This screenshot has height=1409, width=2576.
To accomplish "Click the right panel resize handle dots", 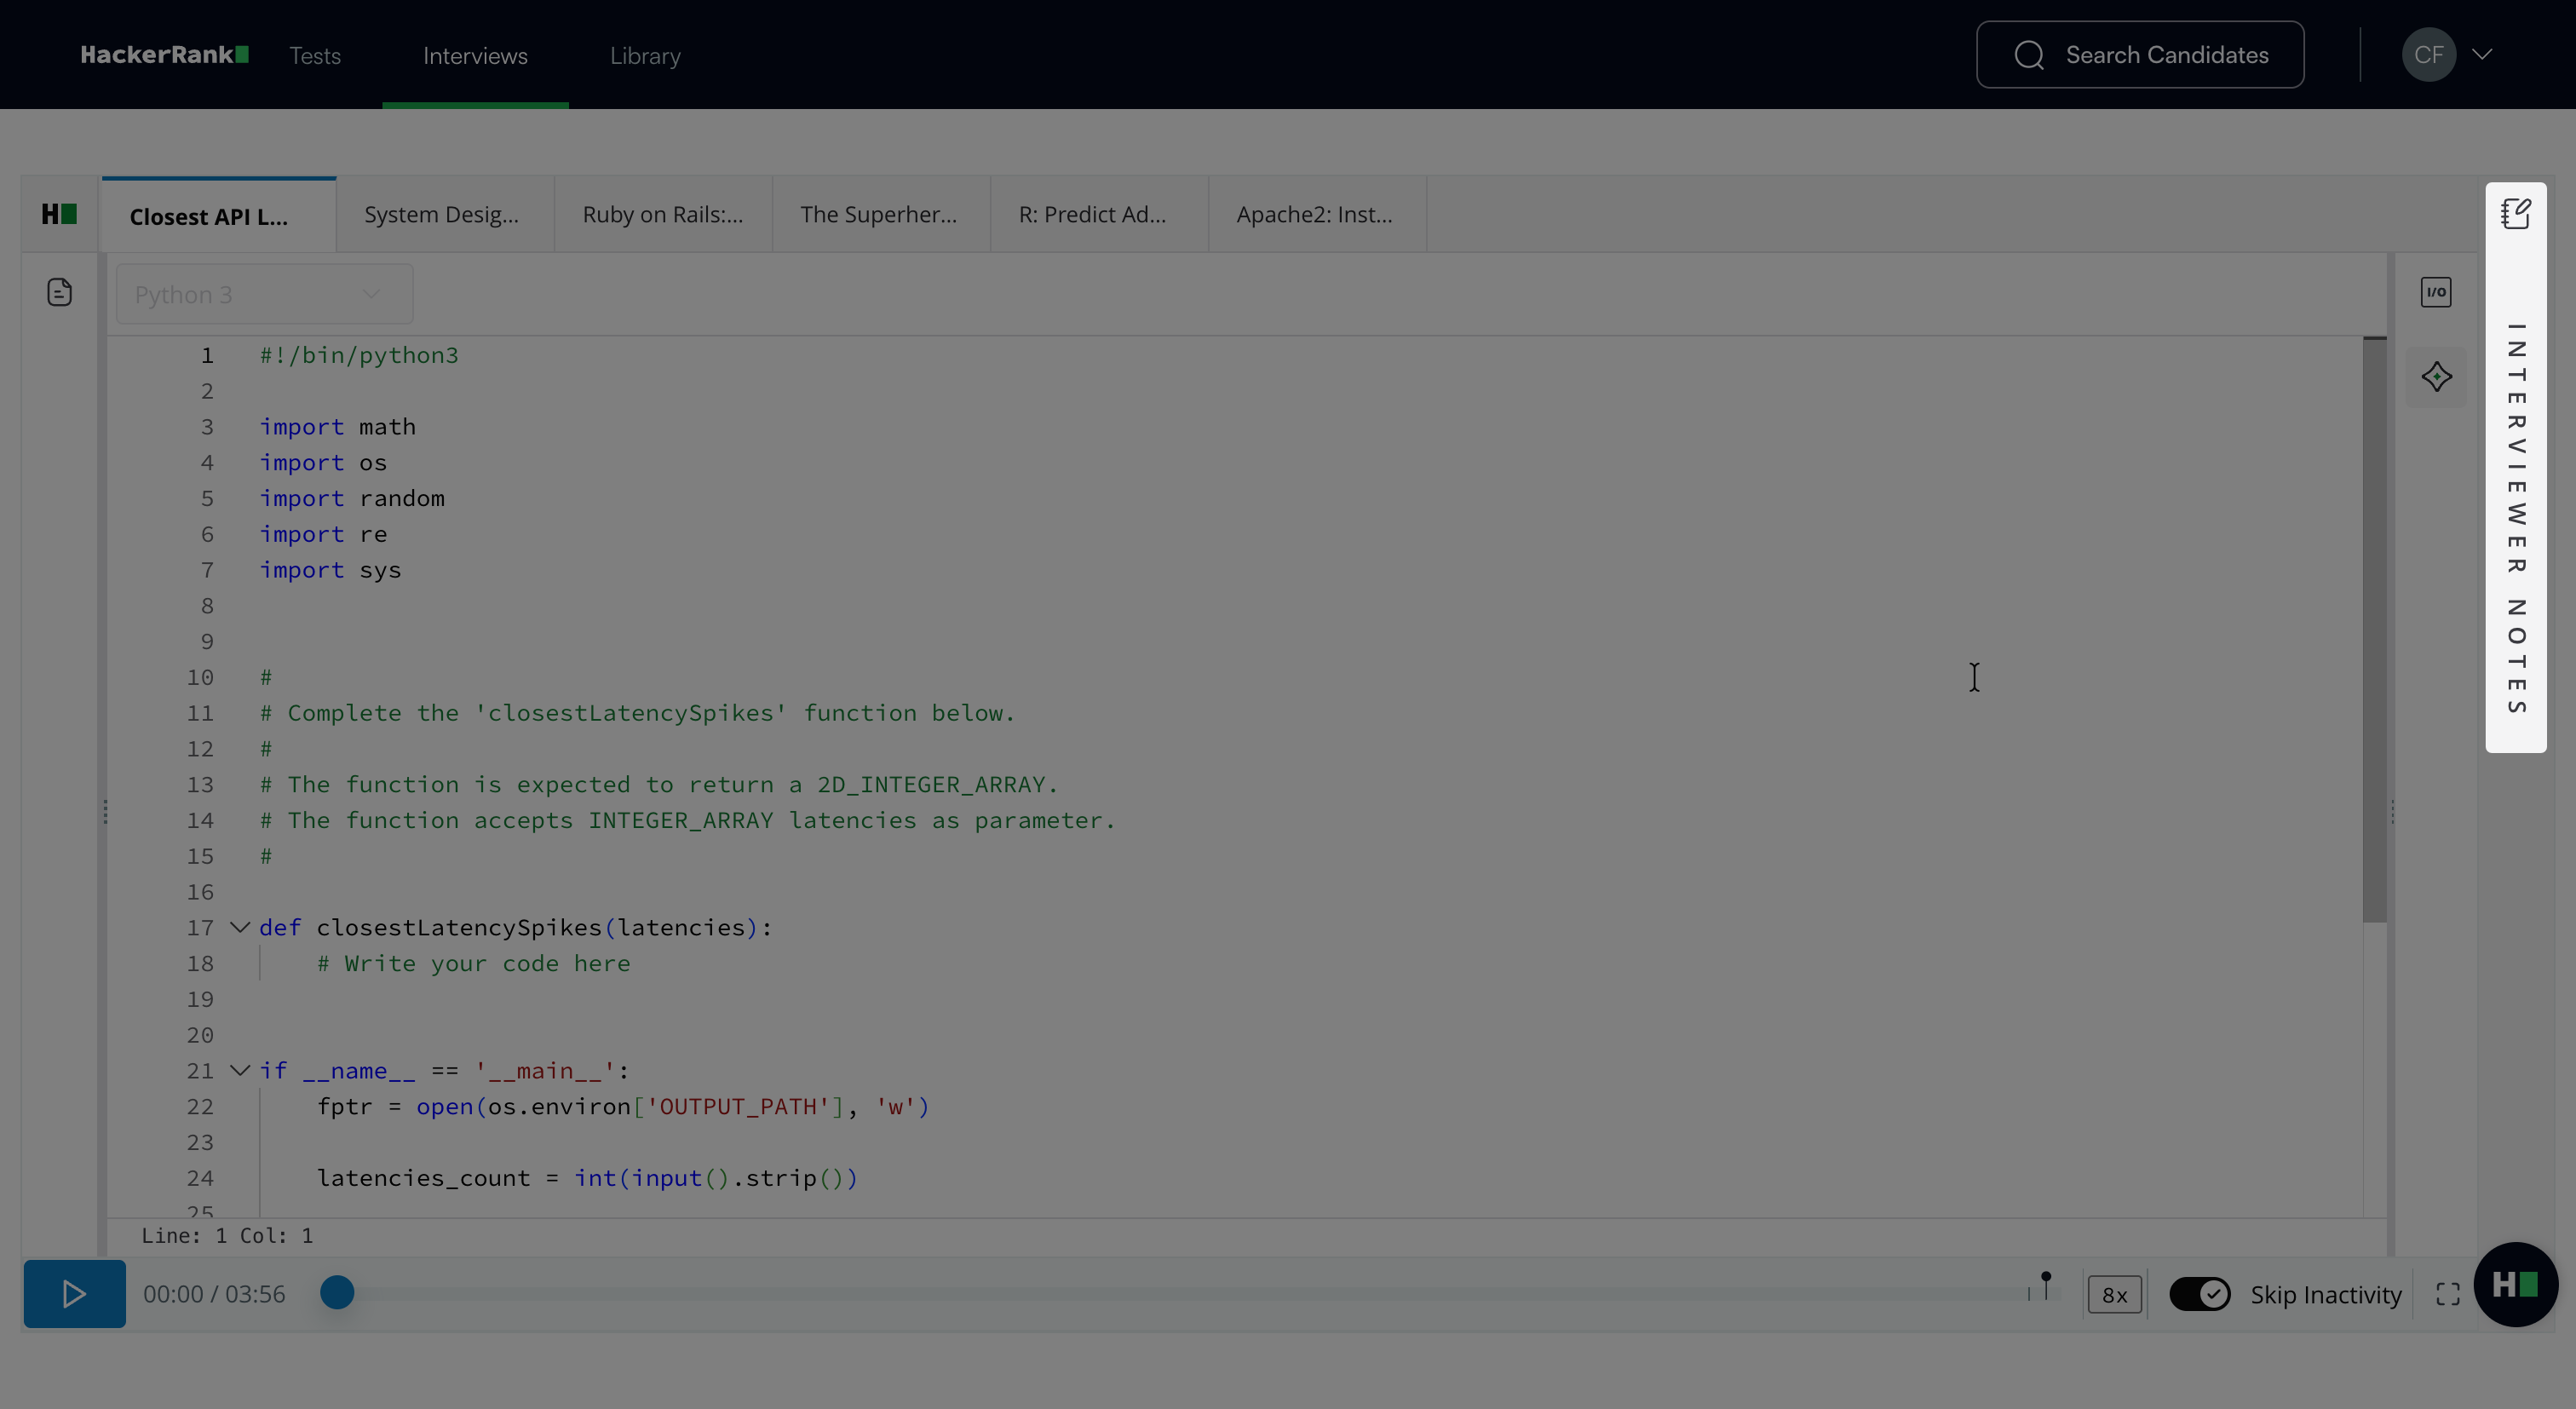I will click(x=2392, y=812).
